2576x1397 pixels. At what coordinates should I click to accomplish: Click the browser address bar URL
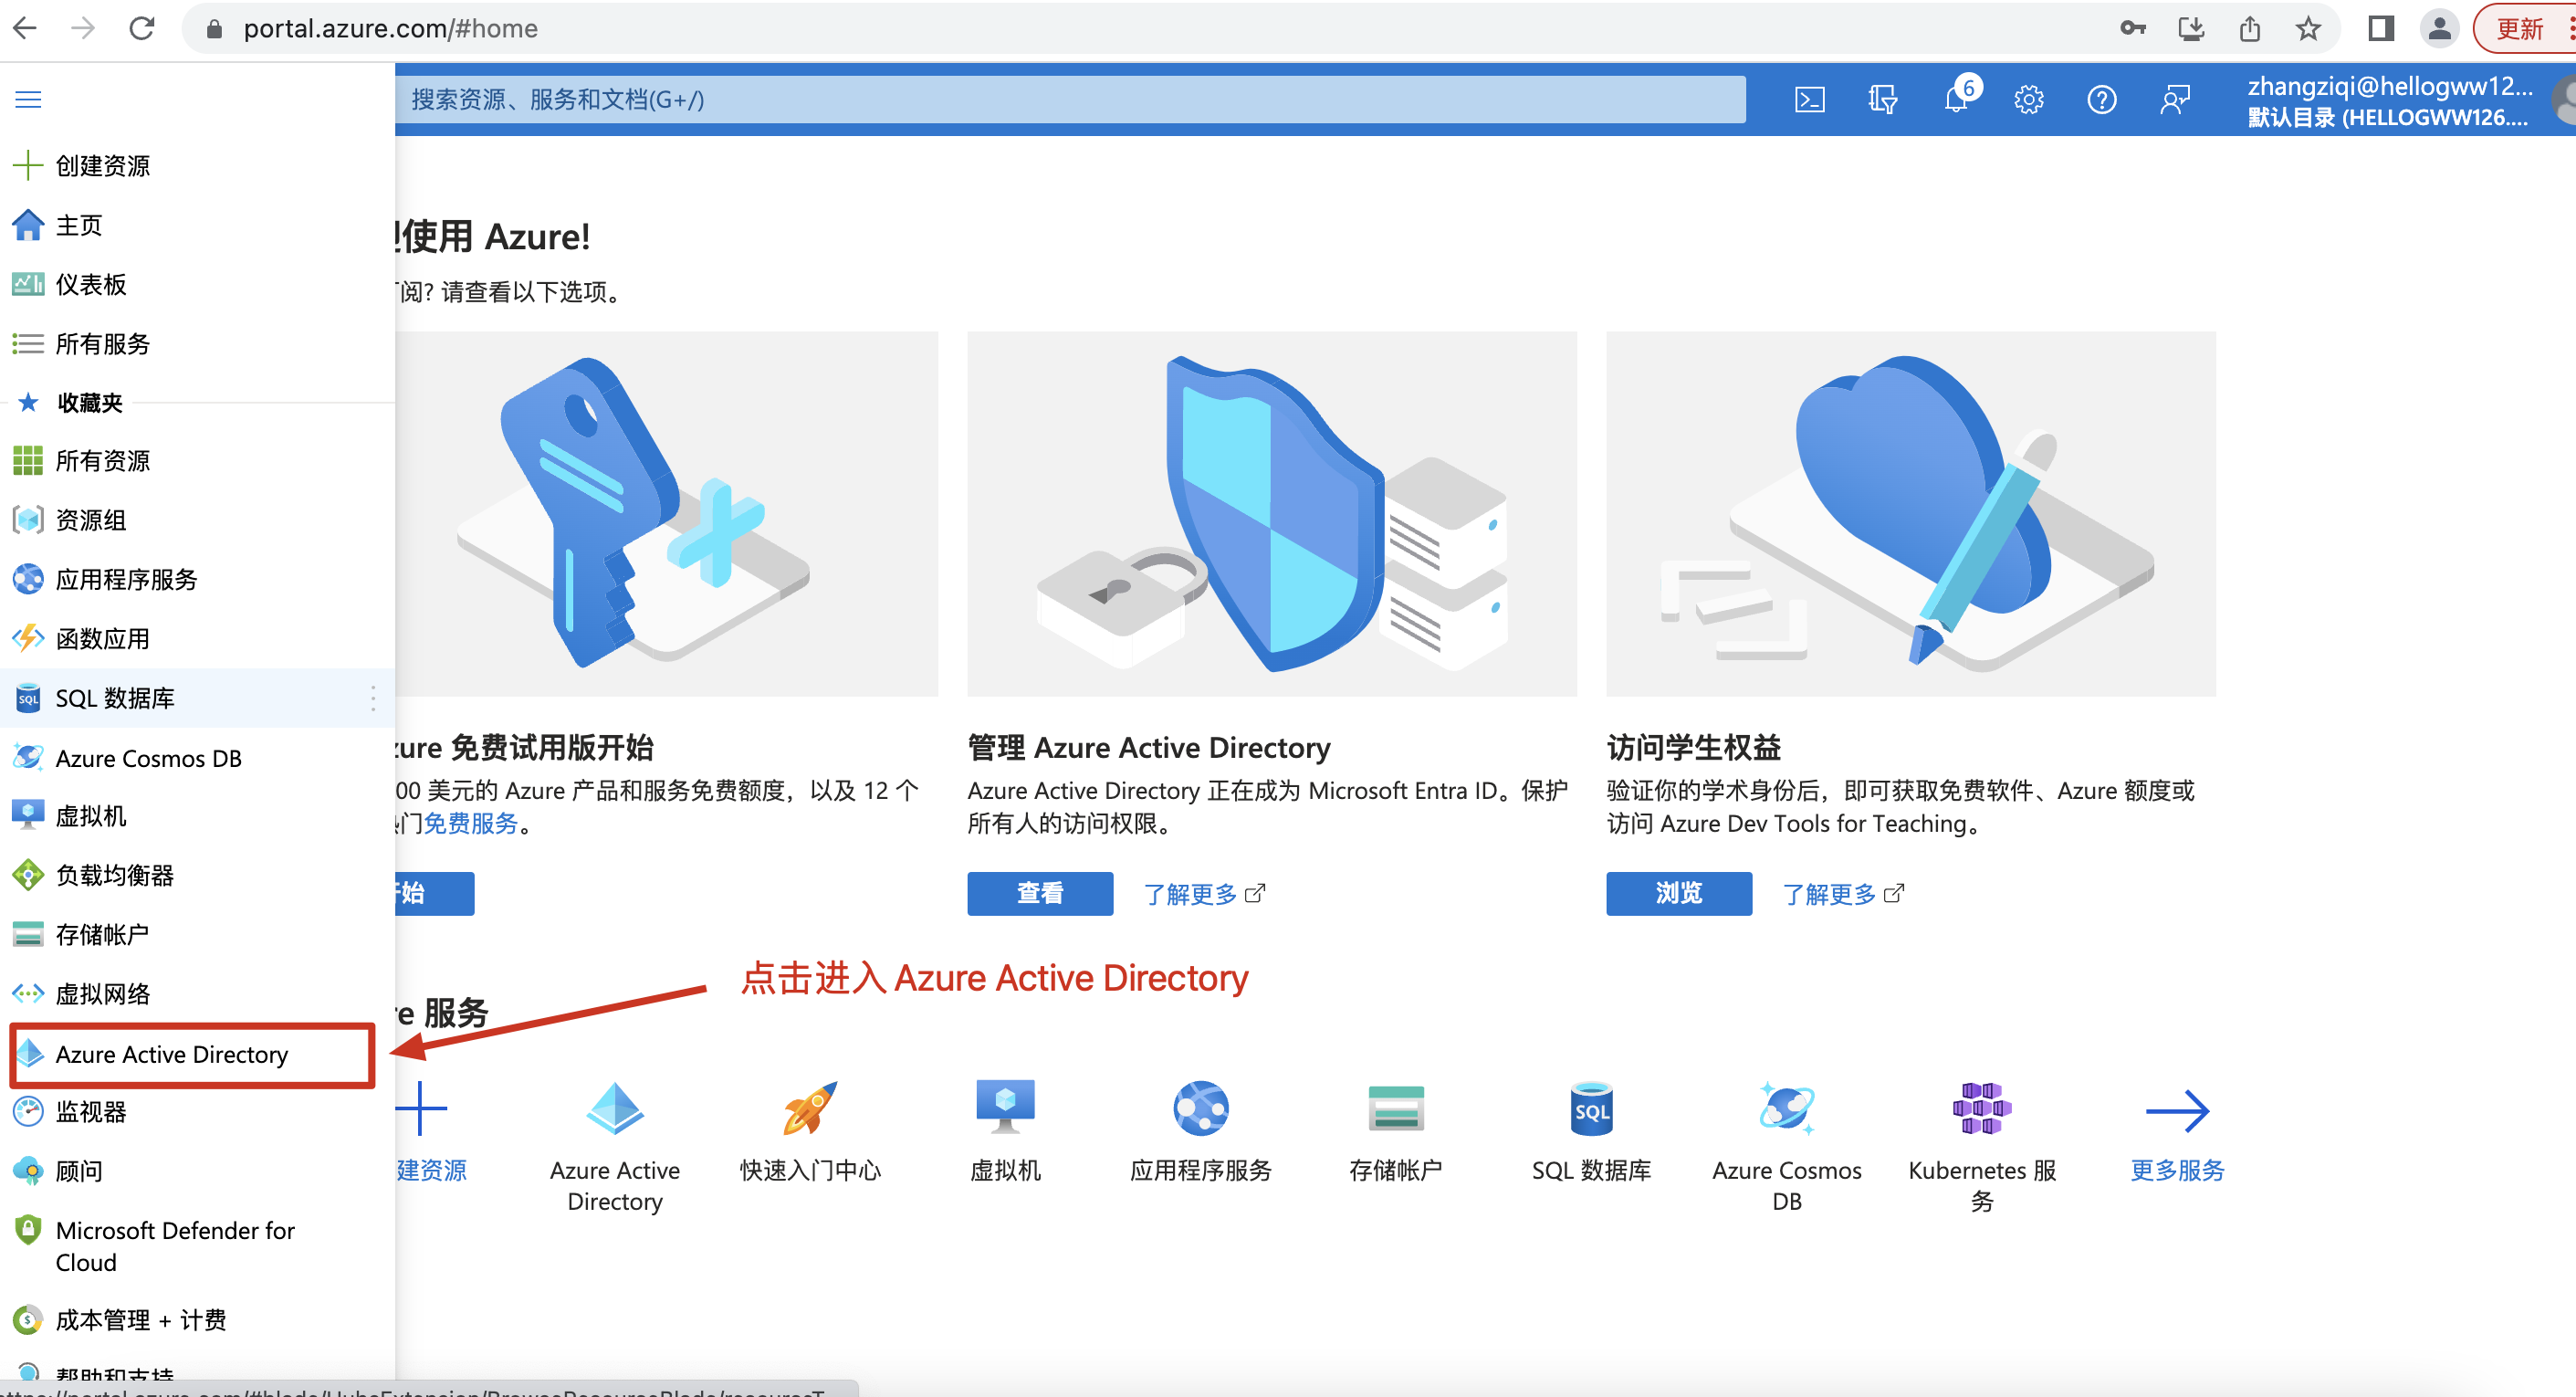[x=390, y=28]
